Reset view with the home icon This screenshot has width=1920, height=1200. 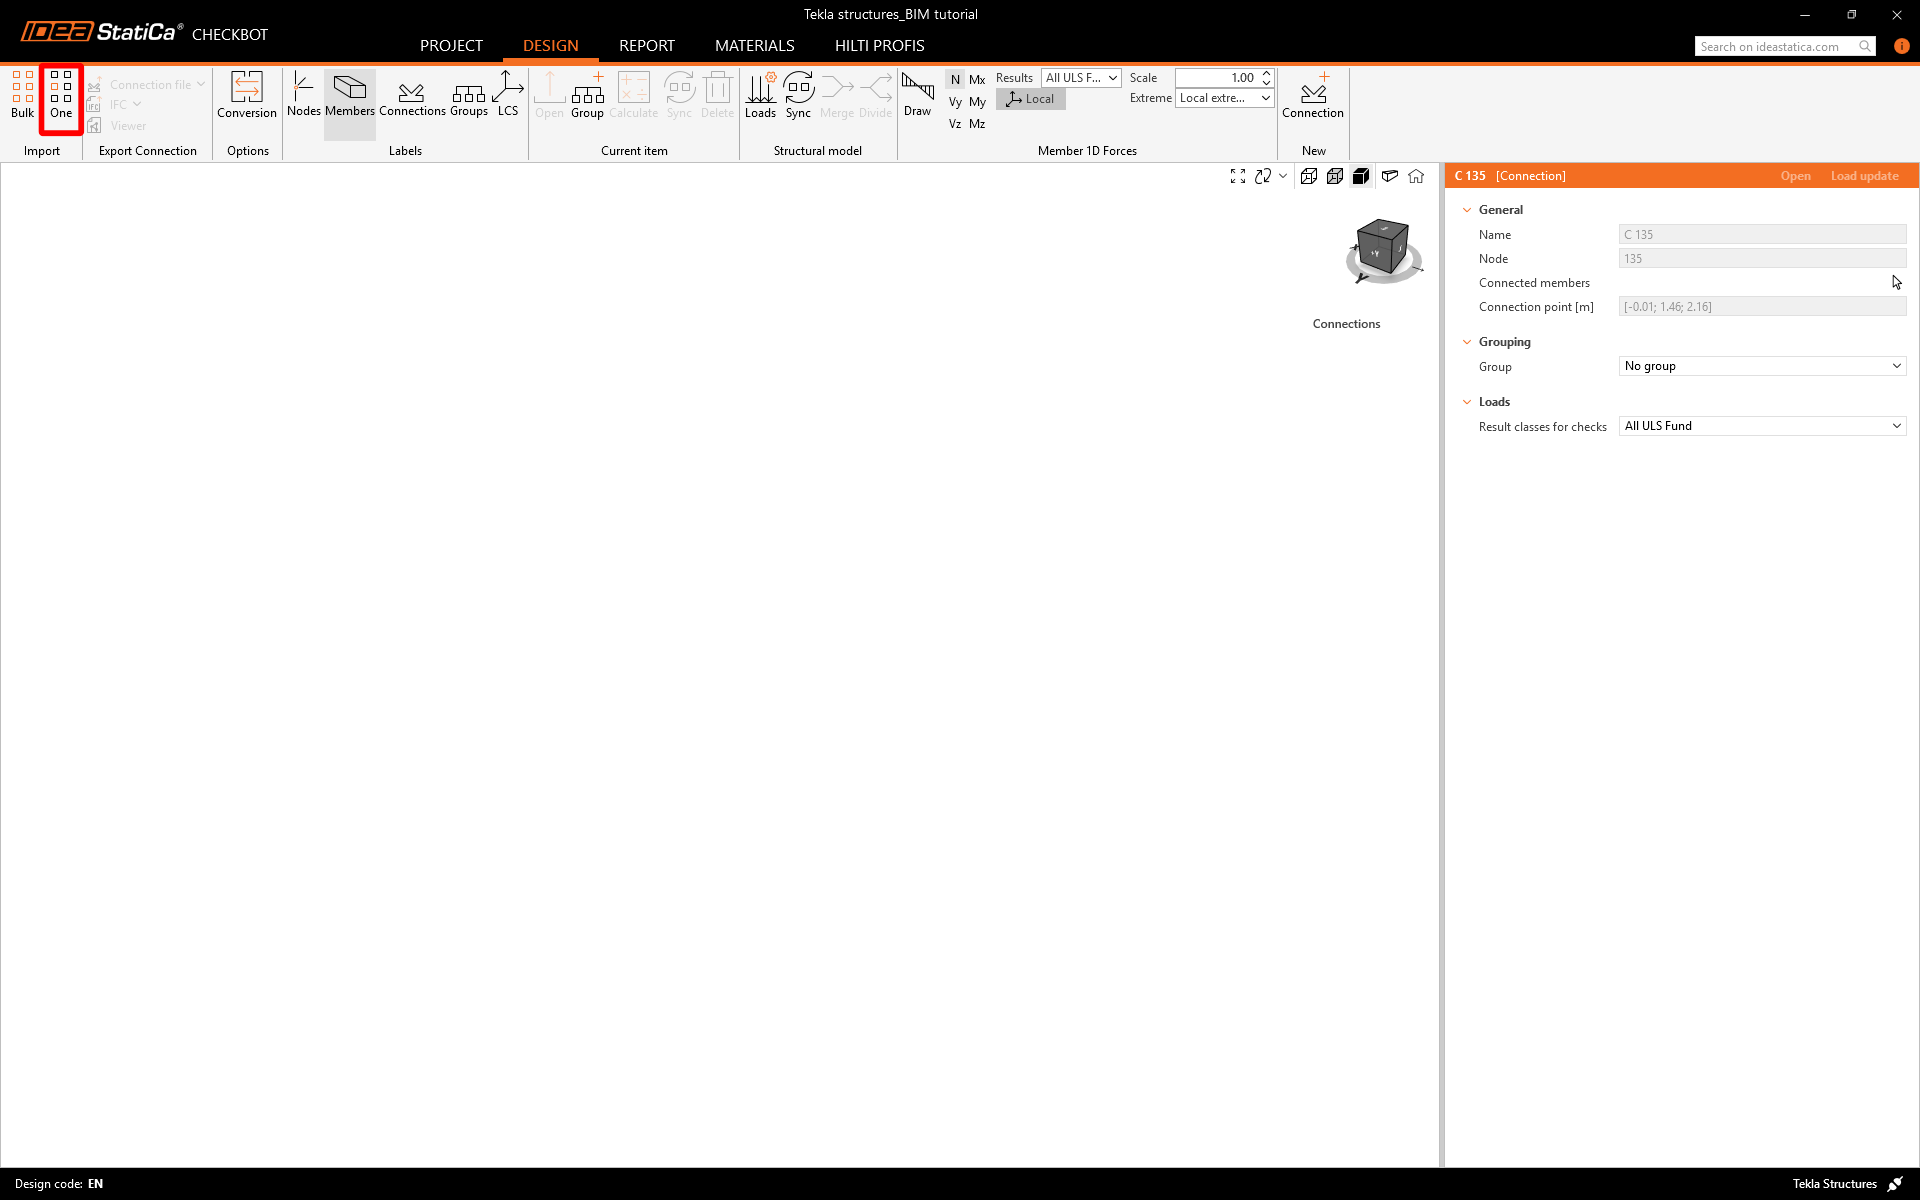click(1416, 176)
